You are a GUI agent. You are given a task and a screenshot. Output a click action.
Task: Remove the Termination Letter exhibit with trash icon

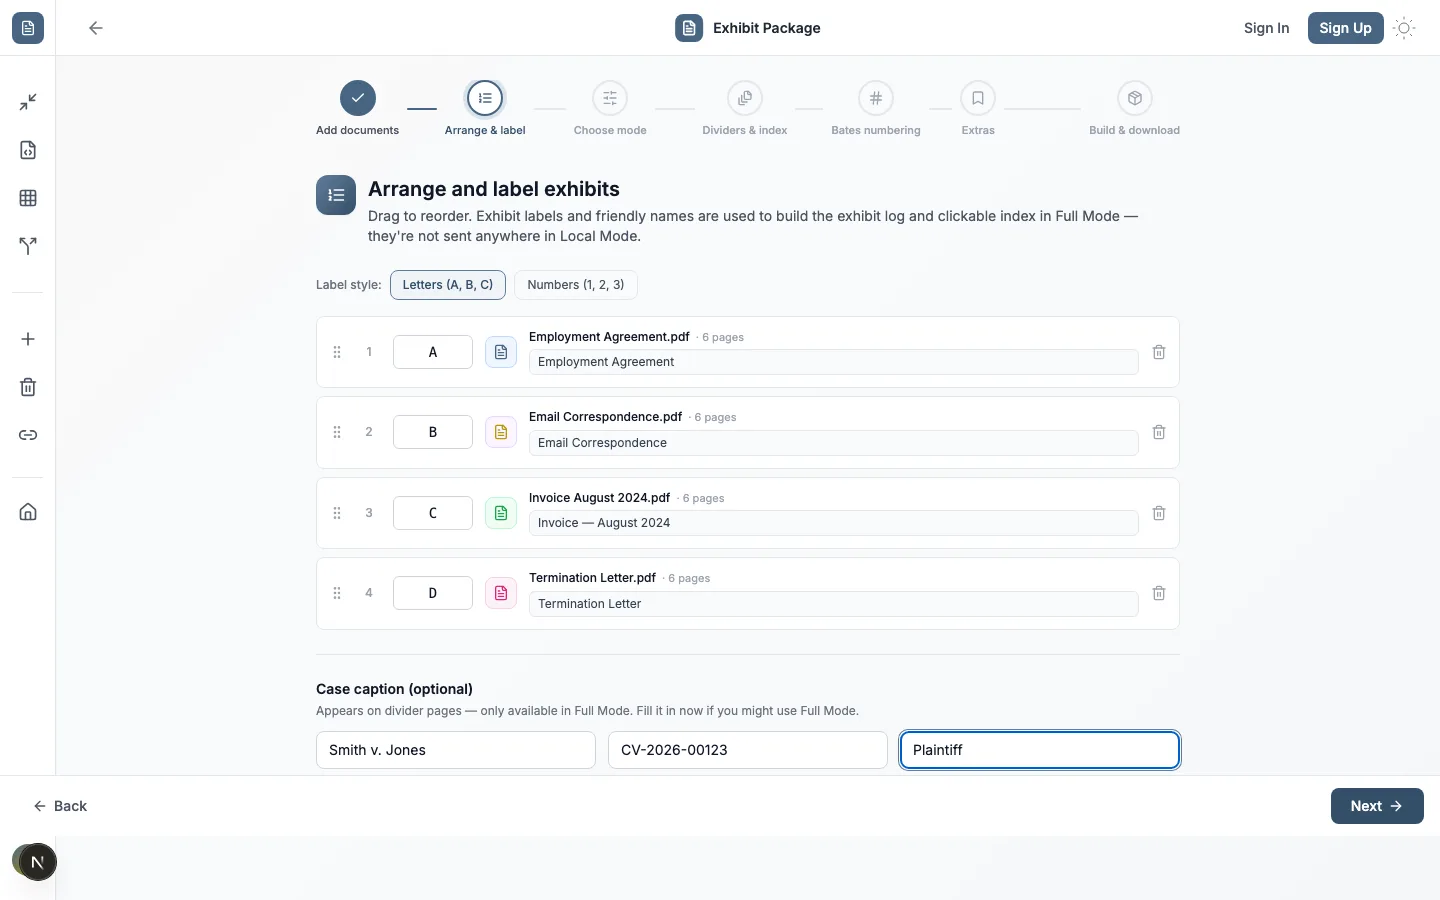[1159, 593]
